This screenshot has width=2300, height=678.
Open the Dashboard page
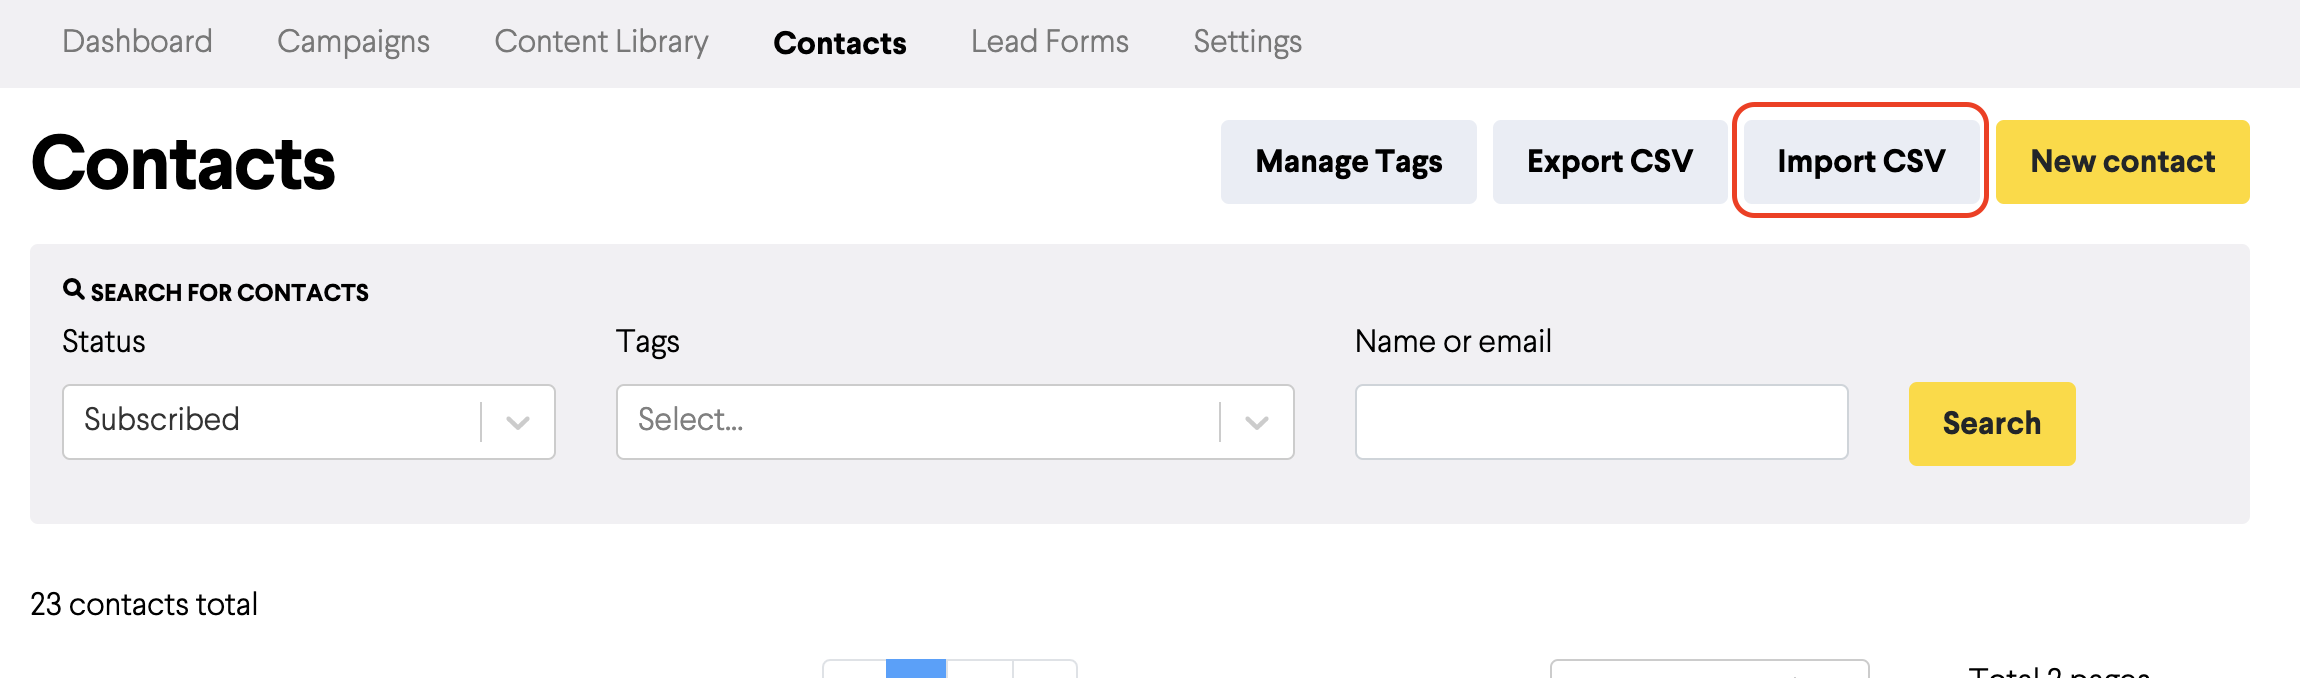137,42
